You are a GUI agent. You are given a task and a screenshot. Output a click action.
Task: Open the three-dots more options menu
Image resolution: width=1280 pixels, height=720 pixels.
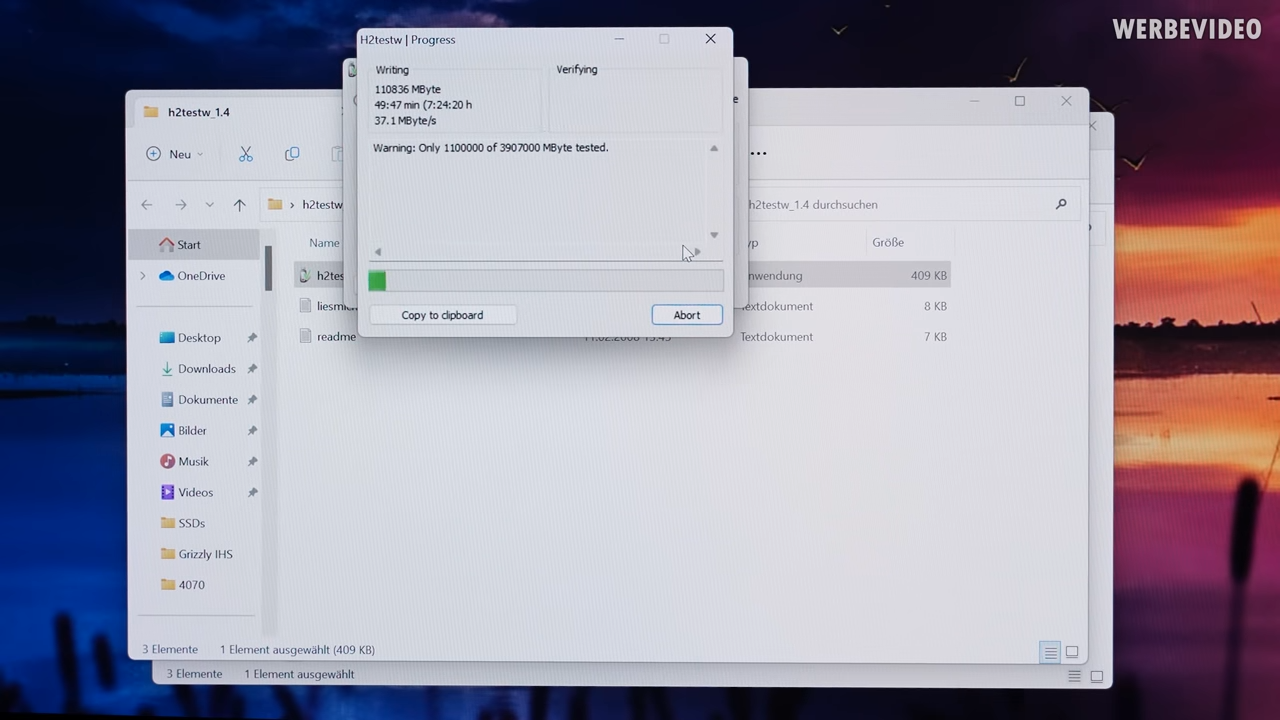(758, 154)
